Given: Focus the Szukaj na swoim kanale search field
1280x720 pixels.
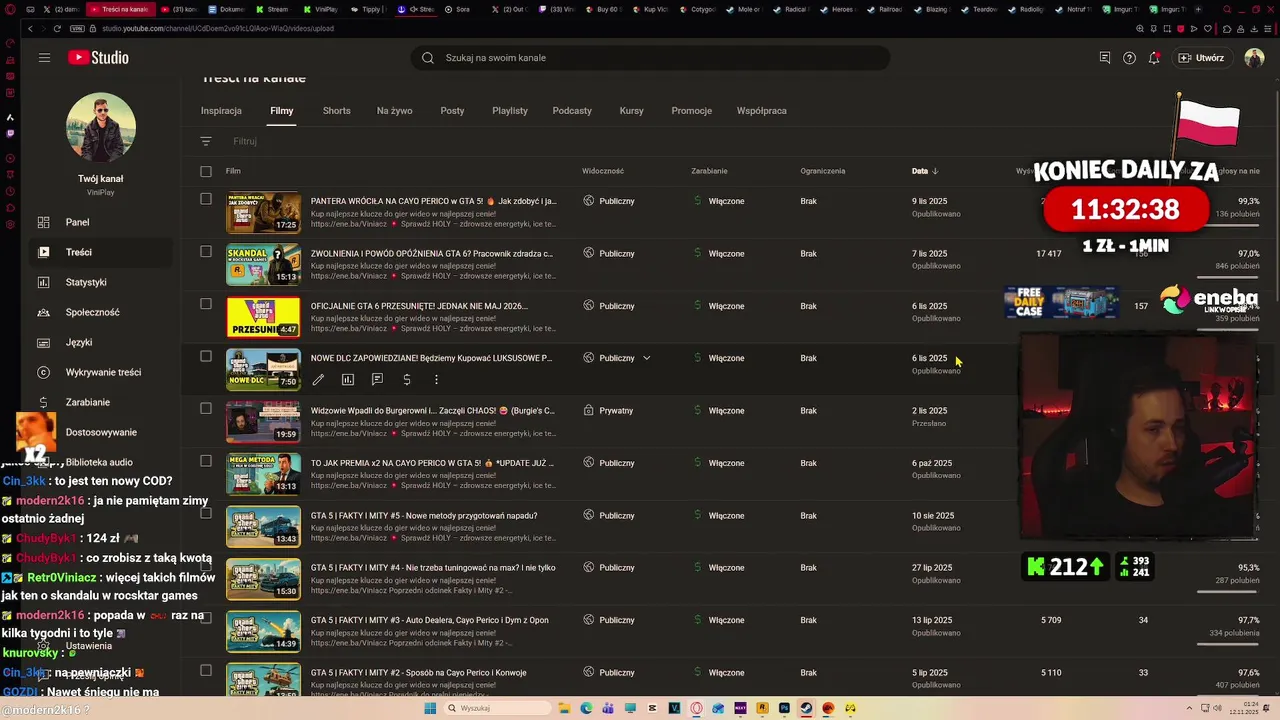Looking at the screenshot, I should pos(650,58).
